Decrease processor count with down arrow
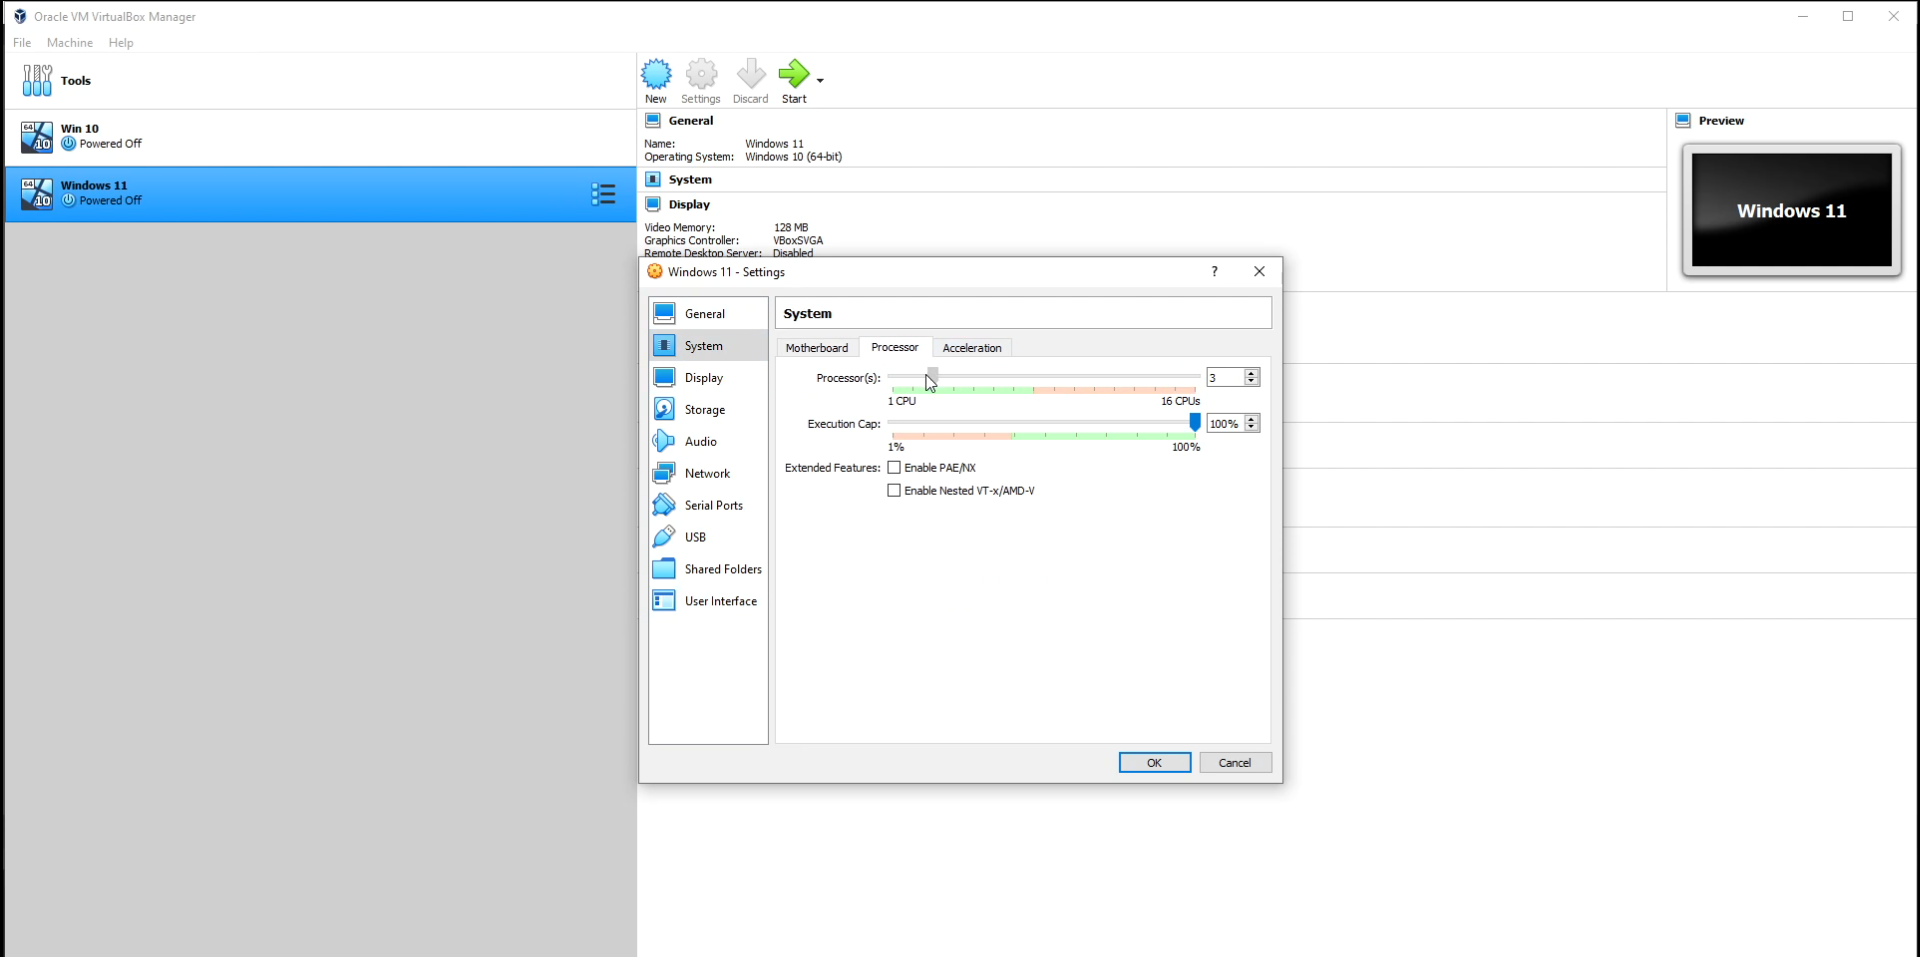Screen dimensions: 1920x957 pyautogui.click(x=1252, y=382)
